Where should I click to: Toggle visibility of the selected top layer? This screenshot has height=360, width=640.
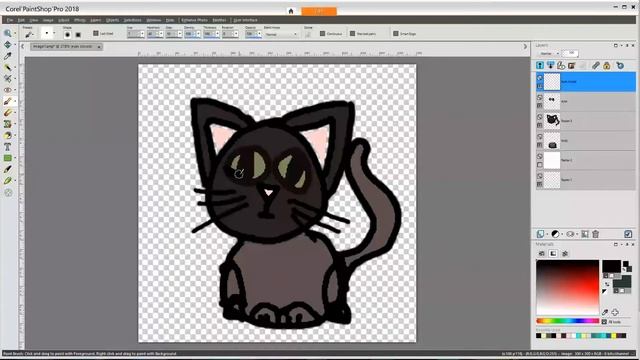[x=540, y=78]
